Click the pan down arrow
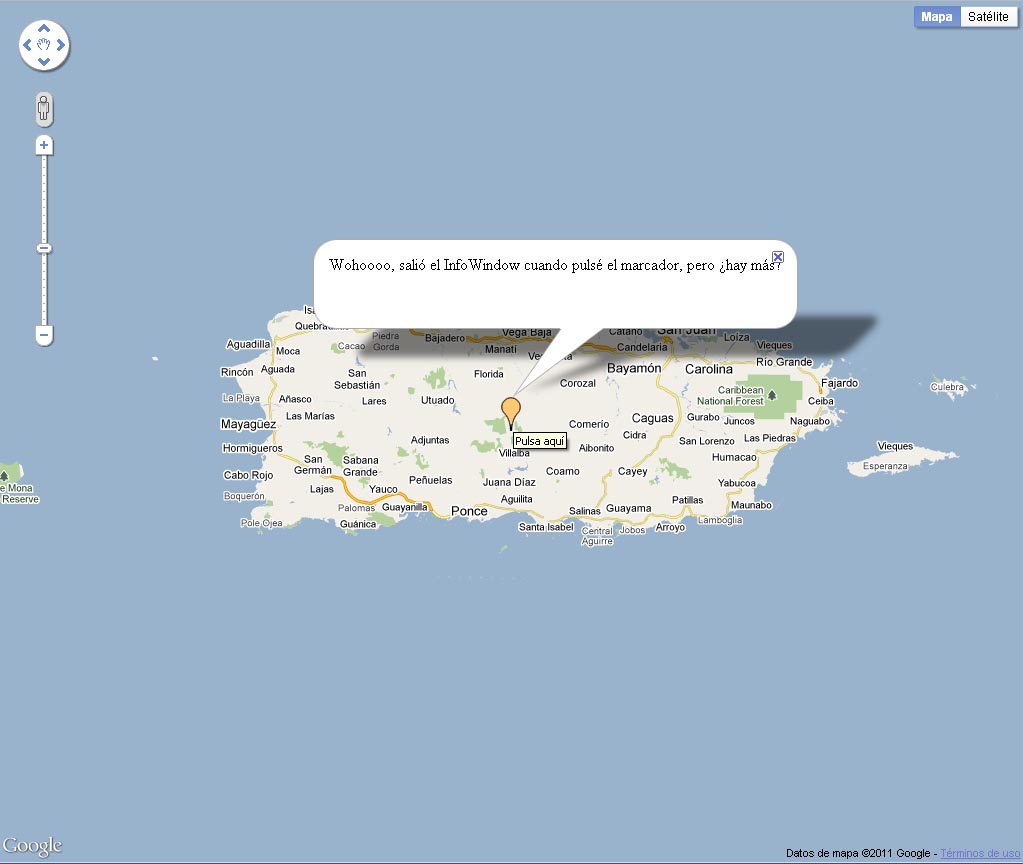 44,62
